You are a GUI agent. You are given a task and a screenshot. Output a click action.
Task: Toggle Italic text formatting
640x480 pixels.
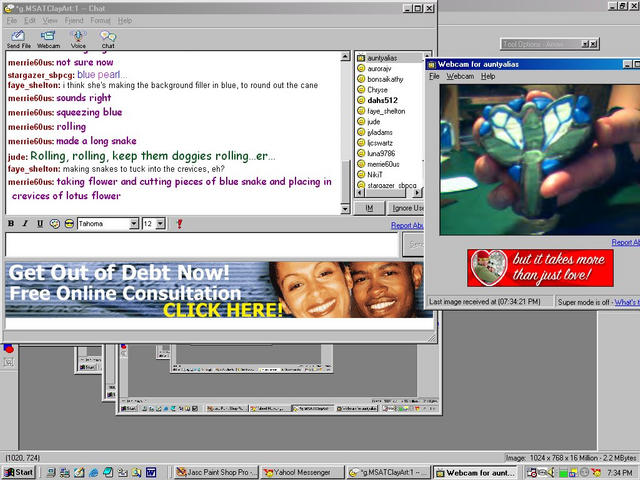[x=25, y=223]
